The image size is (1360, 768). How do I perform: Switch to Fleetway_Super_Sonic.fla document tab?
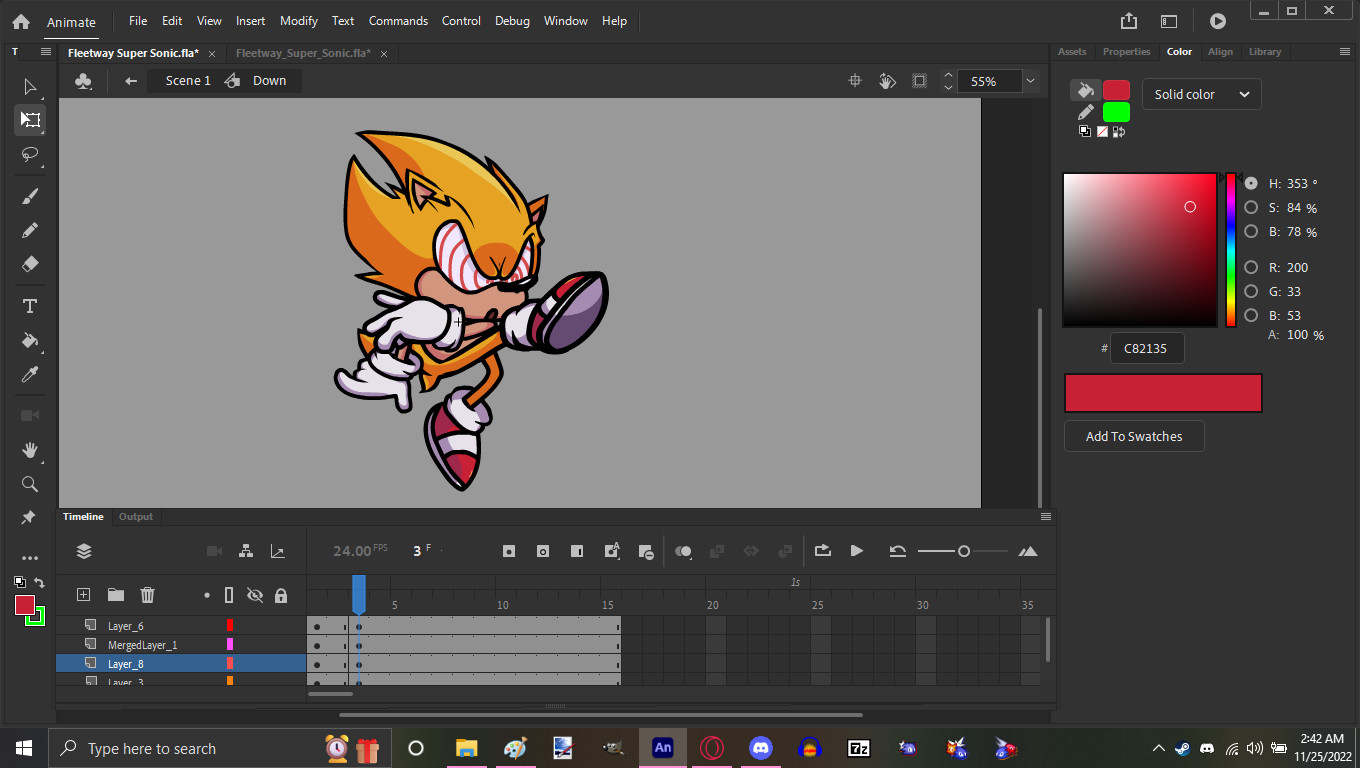(x=304, y=53)
